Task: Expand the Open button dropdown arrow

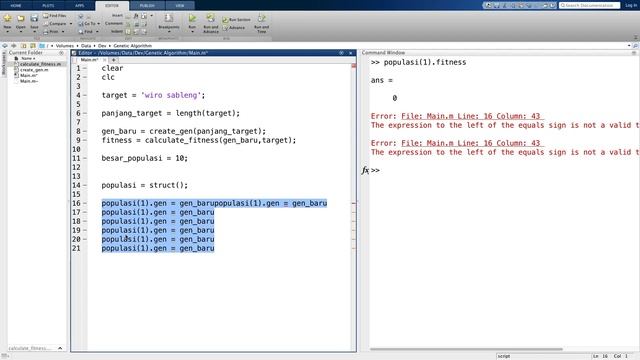Action: pos(20,32)
